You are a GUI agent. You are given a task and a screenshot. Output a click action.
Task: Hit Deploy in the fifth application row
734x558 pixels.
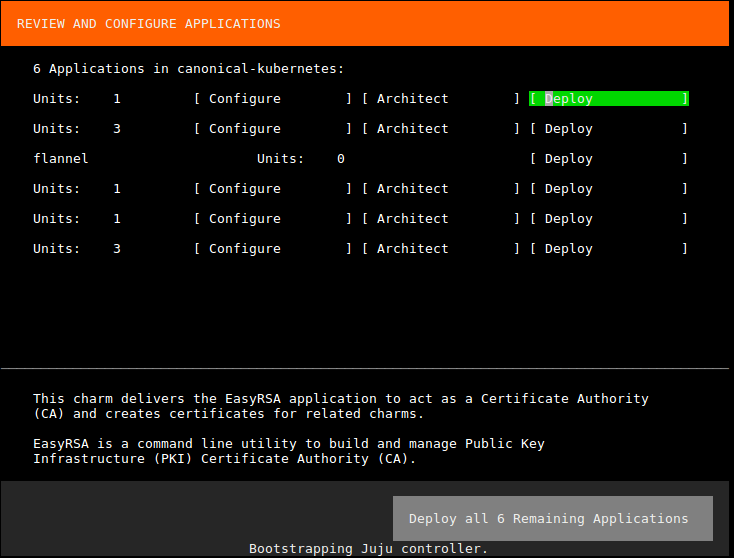click(x=608, y=219)
